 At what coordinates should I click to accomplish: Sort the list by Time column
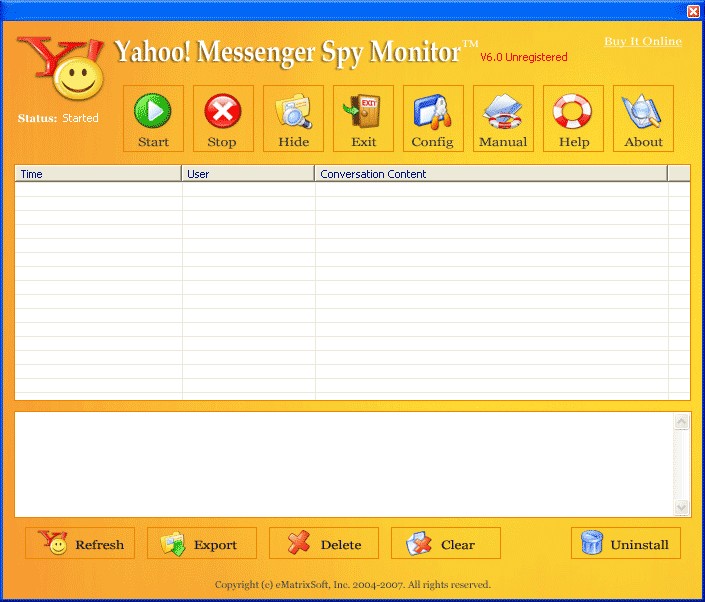[x=98, y=174]
